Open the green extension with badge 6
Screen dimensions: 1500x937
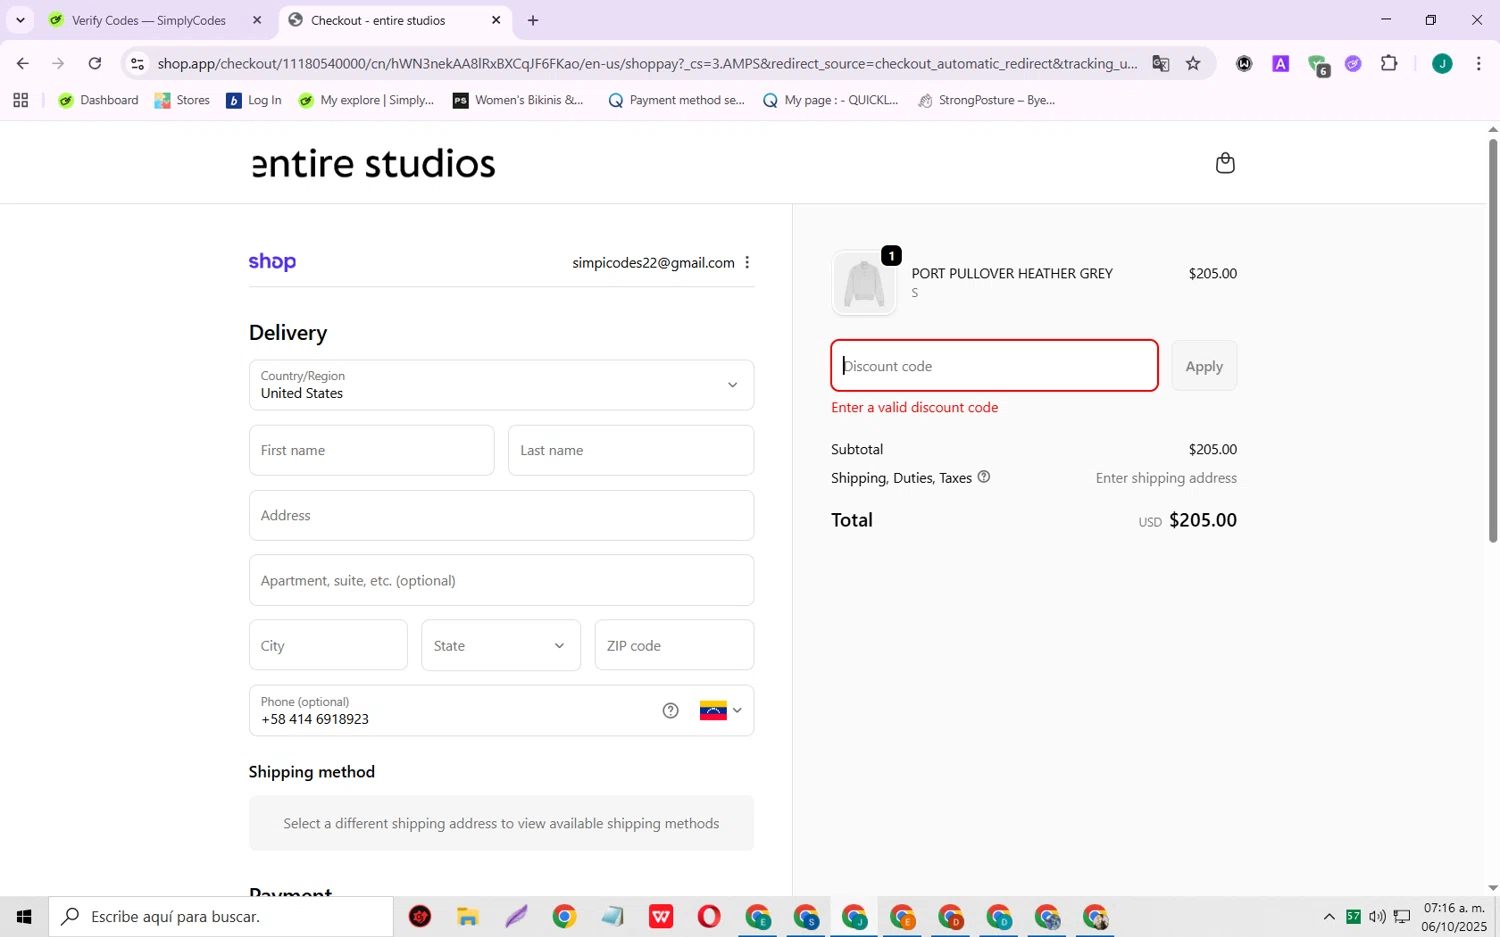pos(1318,65)
